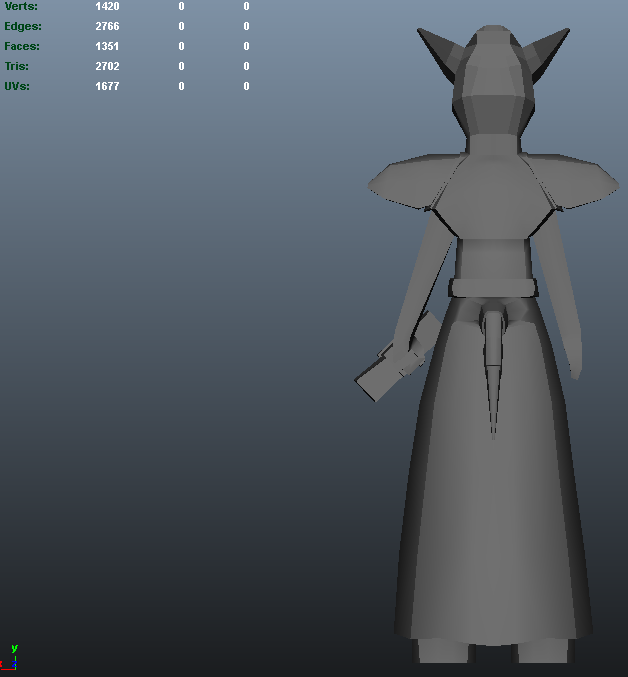Click the Faces label in poly count HUD

(22, 46)
